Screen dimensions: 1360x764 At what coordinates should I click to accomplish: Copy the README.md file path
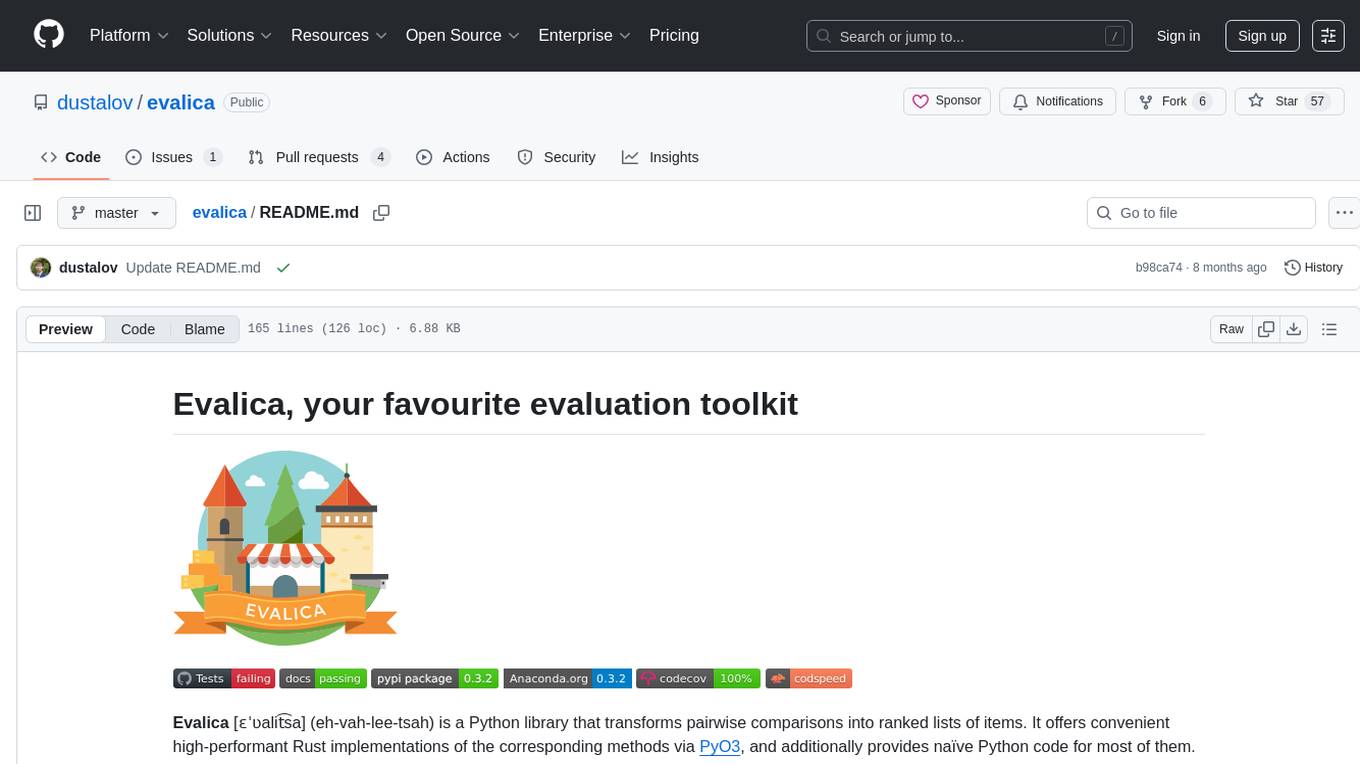click(x=381, y=212)
